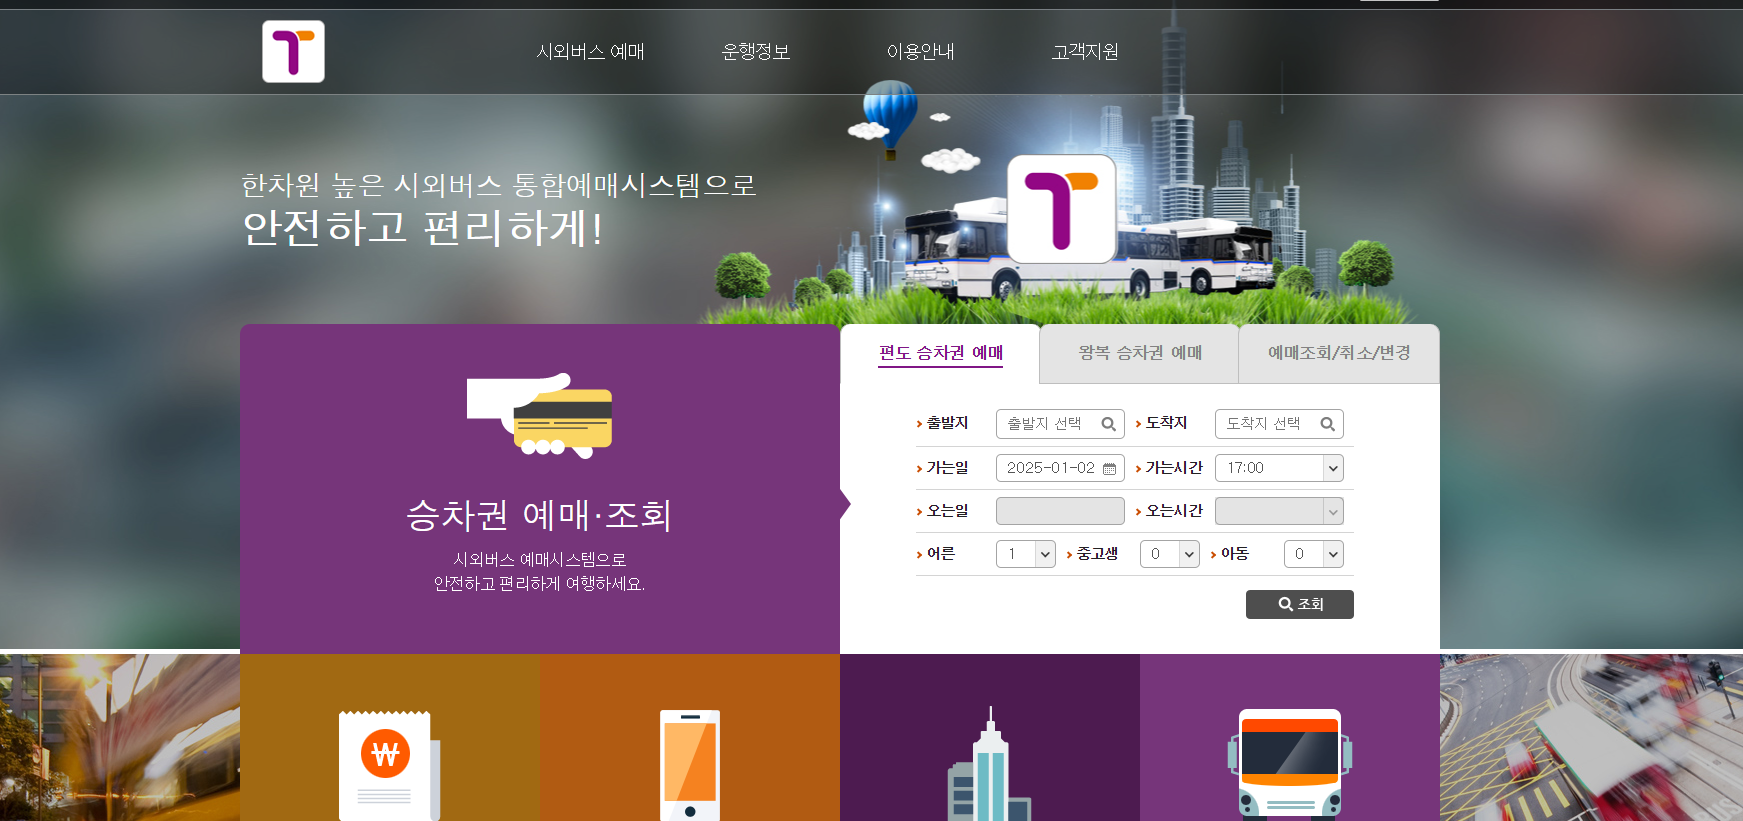Open the calendar icon for 가는일
1743x821 pixels.
point(1109,468)
